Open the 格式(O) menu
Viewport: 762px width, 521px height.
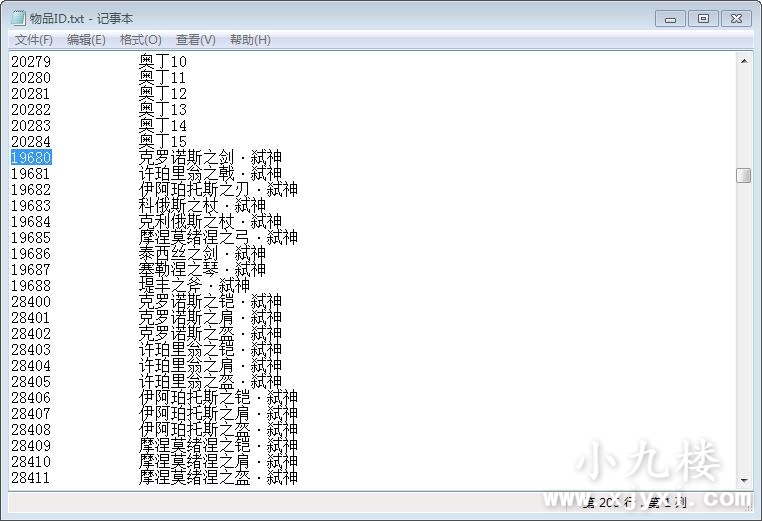click(x=140, y=40)
